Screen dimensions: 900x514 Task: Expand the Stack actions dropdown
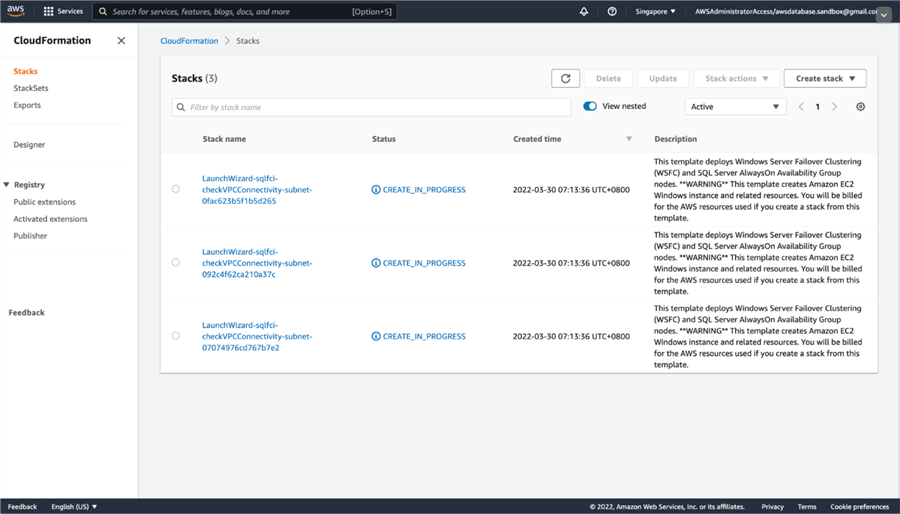(x=736, y=79)
